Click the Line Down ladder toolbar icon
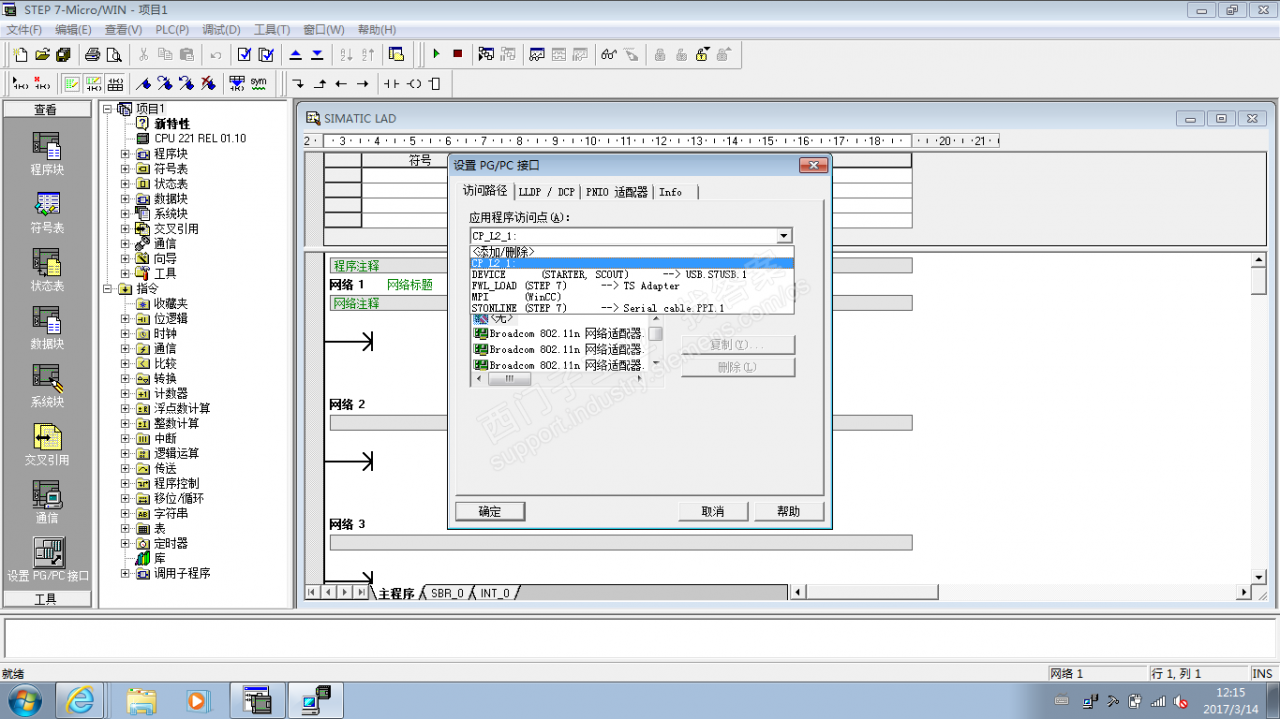The width and height of the screenshot is (1280, 719). [x=298, y=83]
